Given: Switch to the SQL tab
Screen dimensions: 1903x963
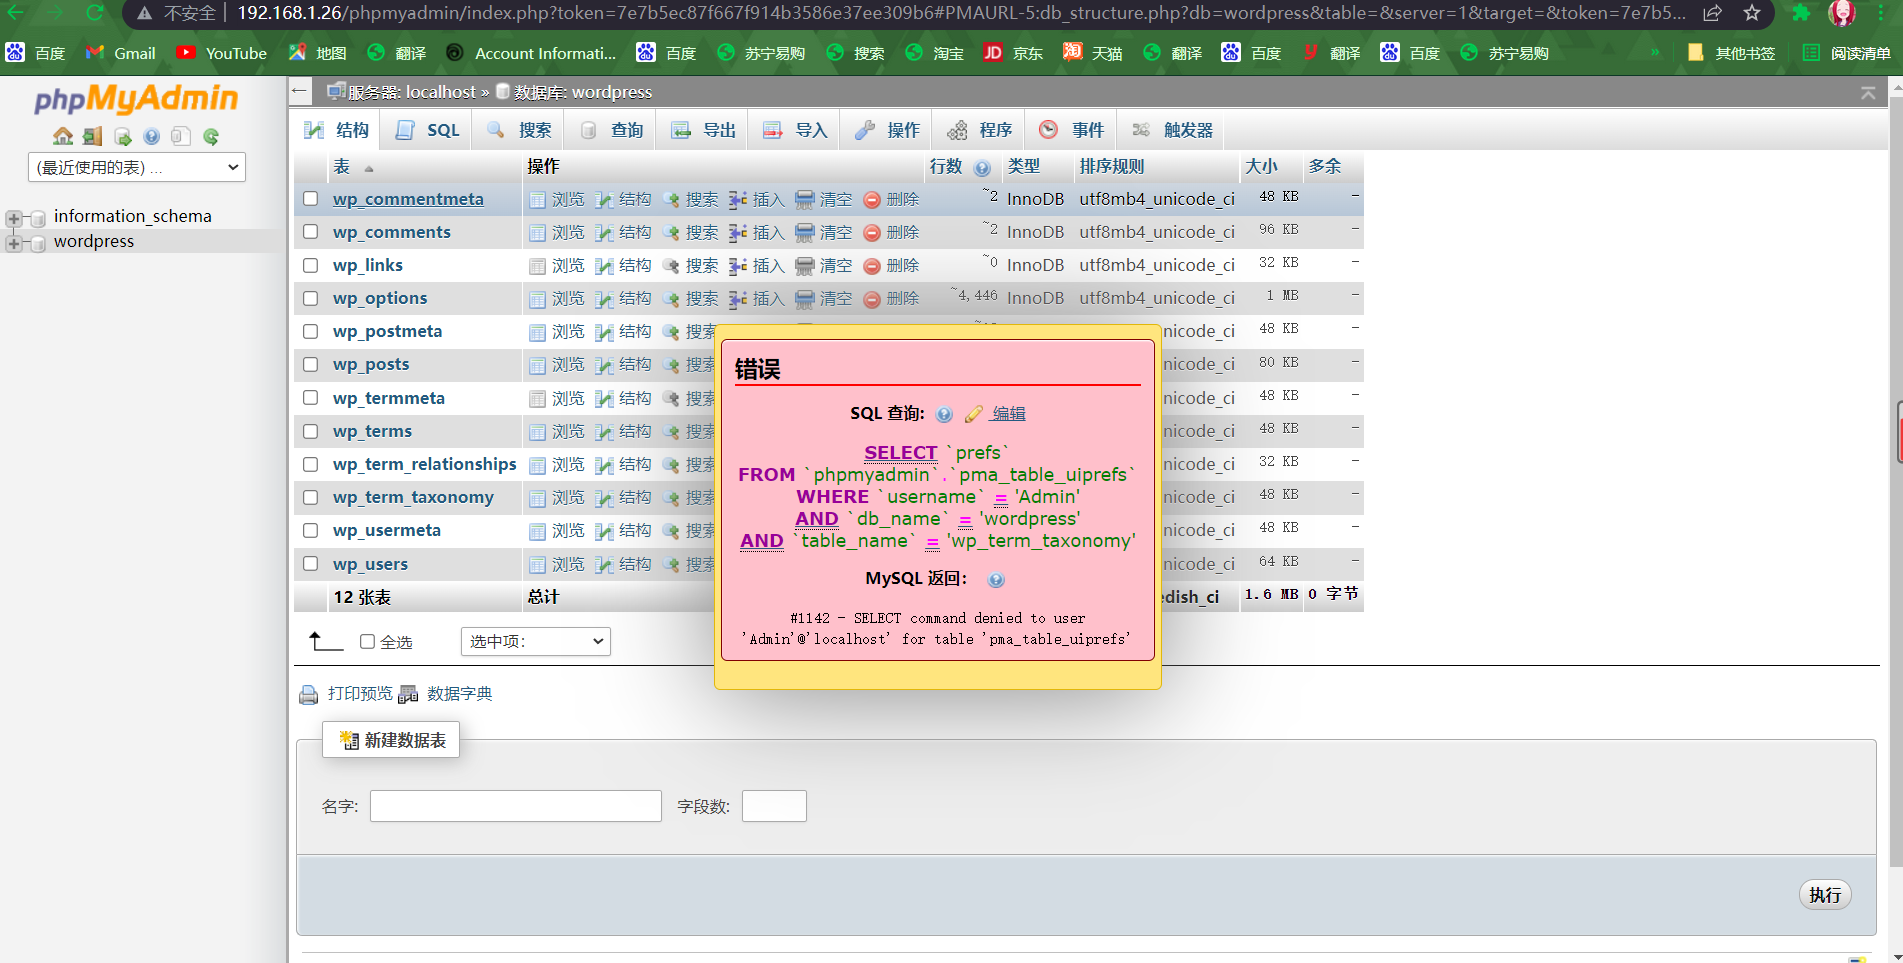Looking at the screenshot, I should coord(427,130).
